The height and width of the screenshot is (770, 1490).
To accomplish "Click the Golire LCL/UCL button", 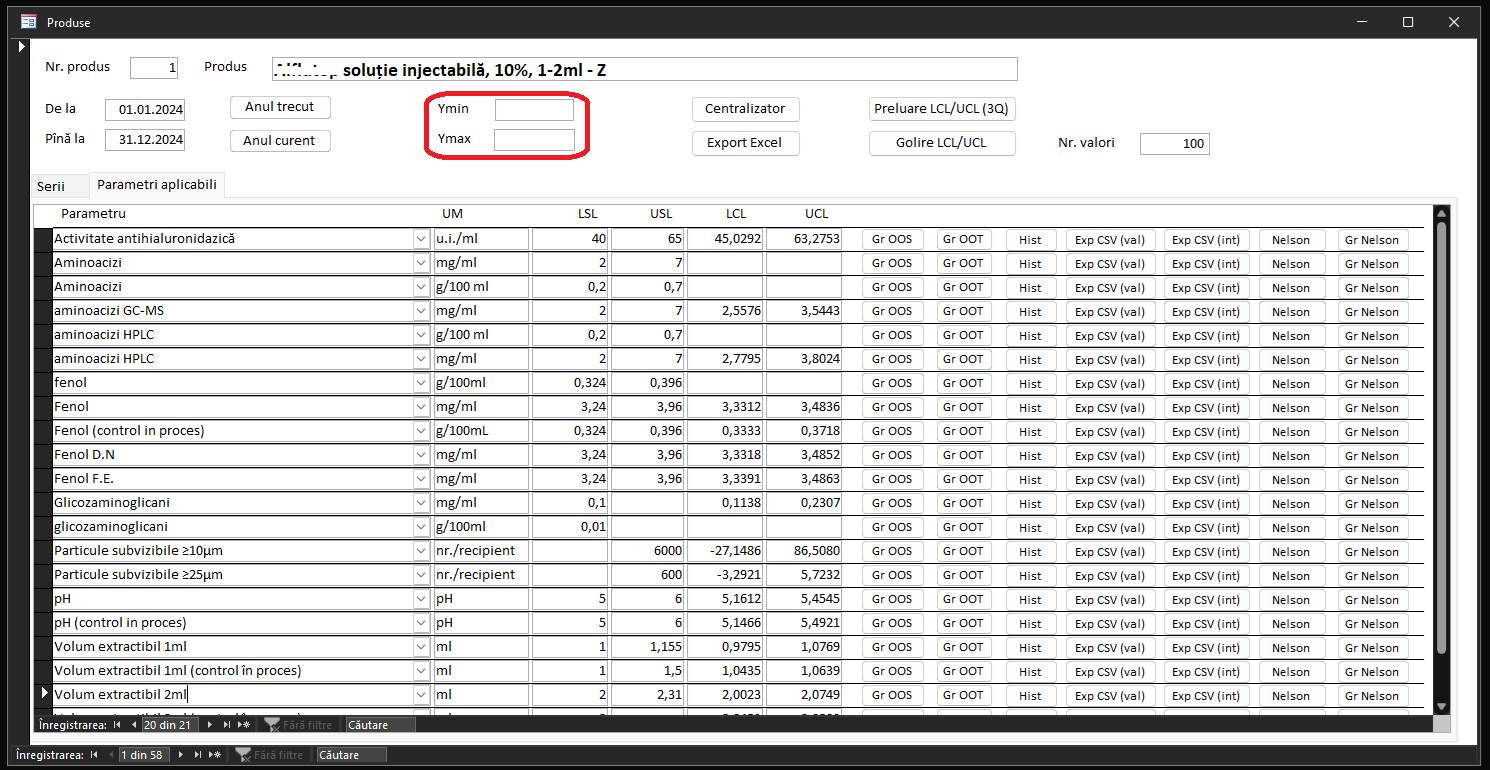I will [942, 143].
